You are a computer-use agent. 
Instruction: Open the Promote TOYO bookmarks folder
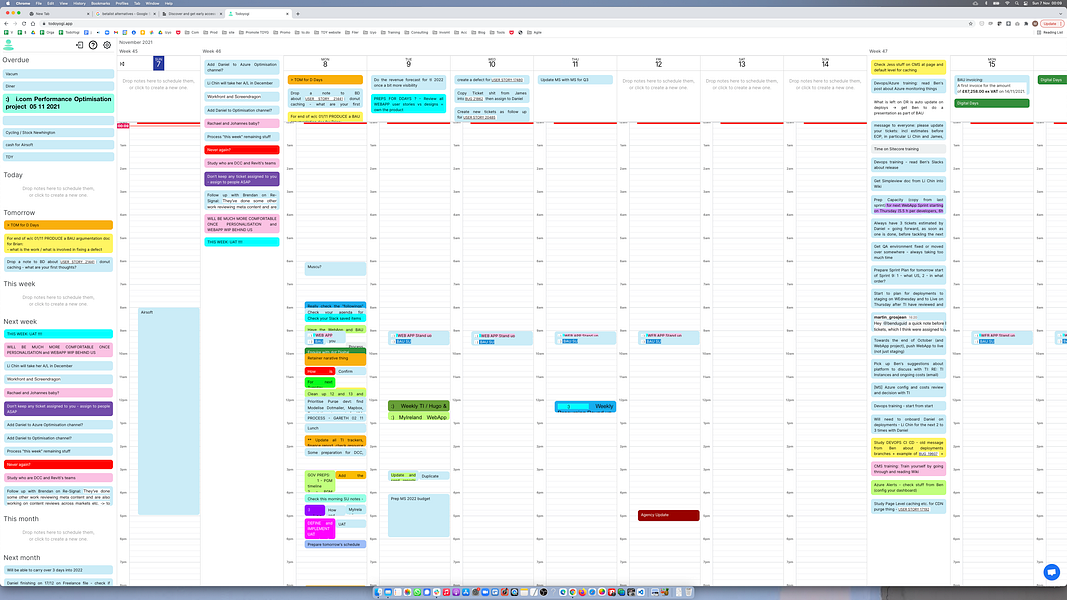(x=254, y=32)
